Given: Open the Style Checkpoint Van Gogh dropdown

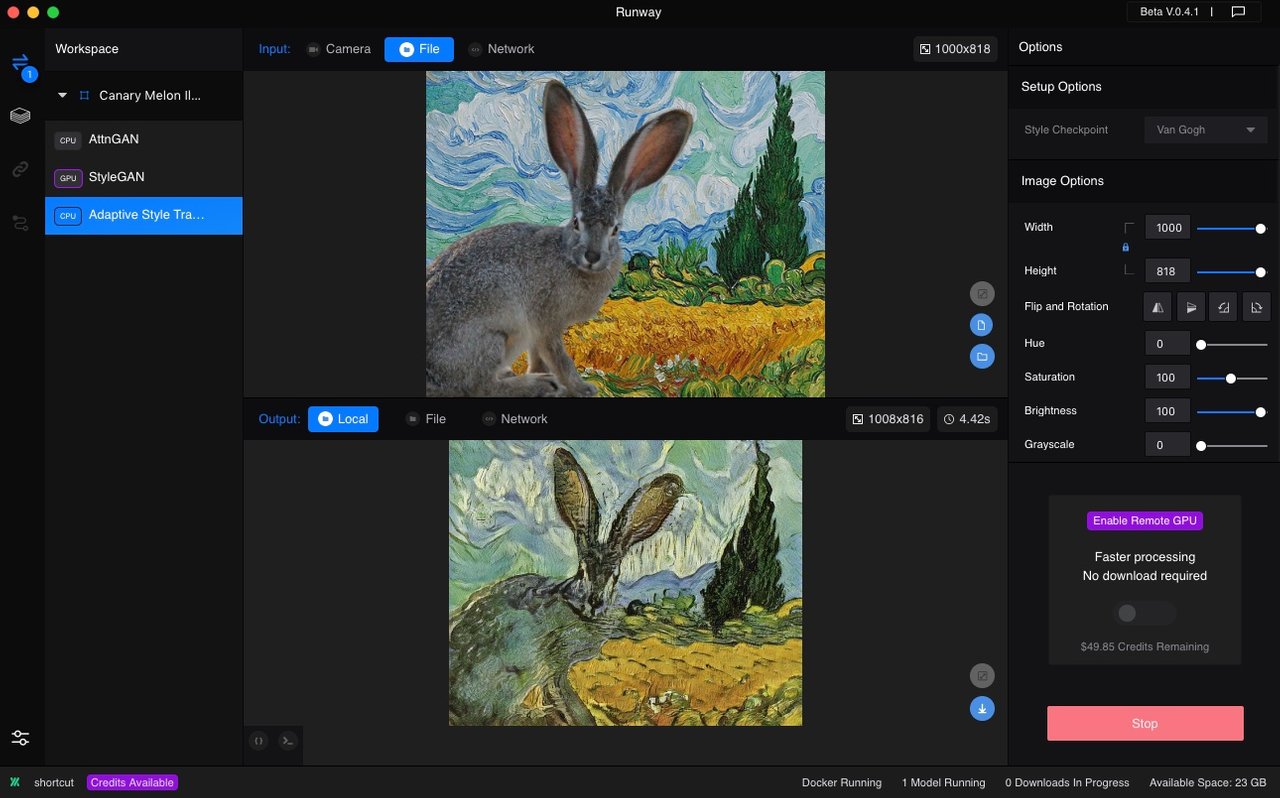Looking at the screenshot, I should (x=1206, y=130).
